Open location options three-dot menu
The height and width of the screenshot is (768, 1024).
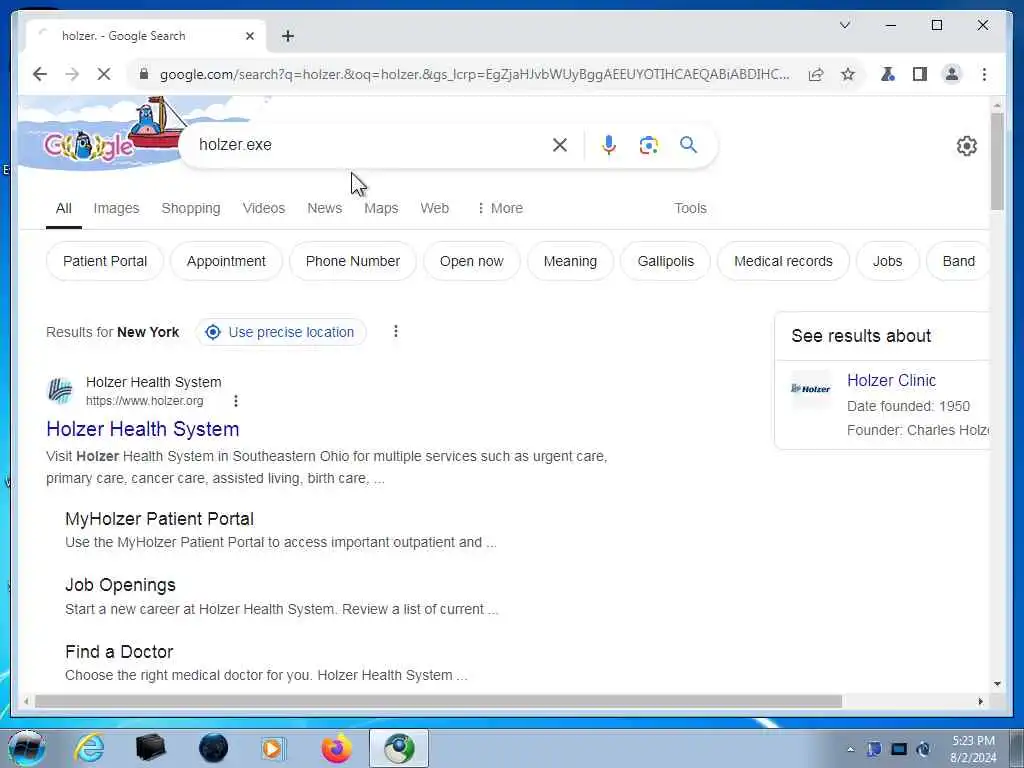(x=395, y=332)
